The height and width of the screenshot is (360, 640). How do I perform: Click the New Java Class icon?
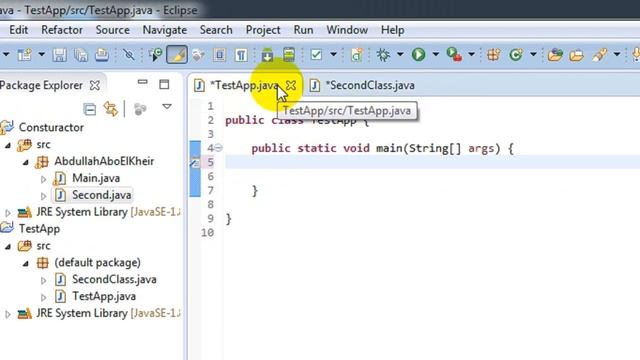[x=516, y=55]
